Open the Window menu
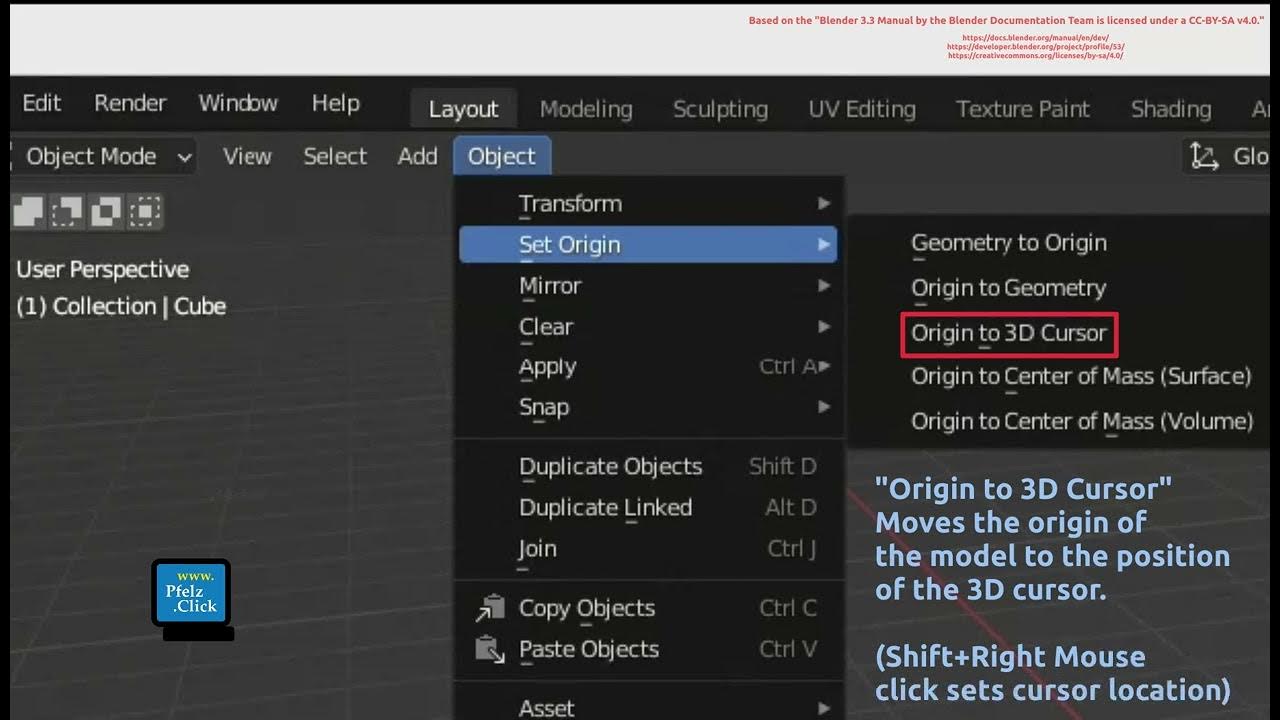Image resolution: width=1280 pixels, height=720 pixels. pyautogui.click(x=238, y=103)
